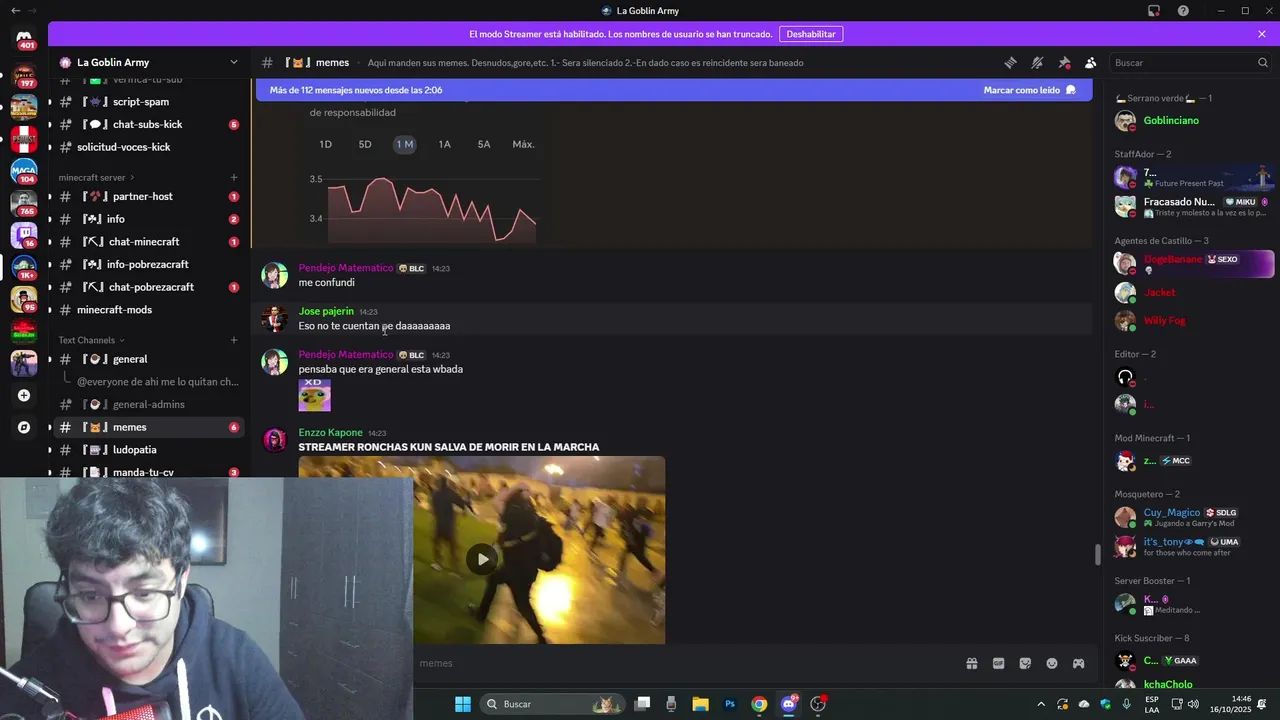
Task: Open MAGA server icon with 104 badge
Action: coord(24,171)
